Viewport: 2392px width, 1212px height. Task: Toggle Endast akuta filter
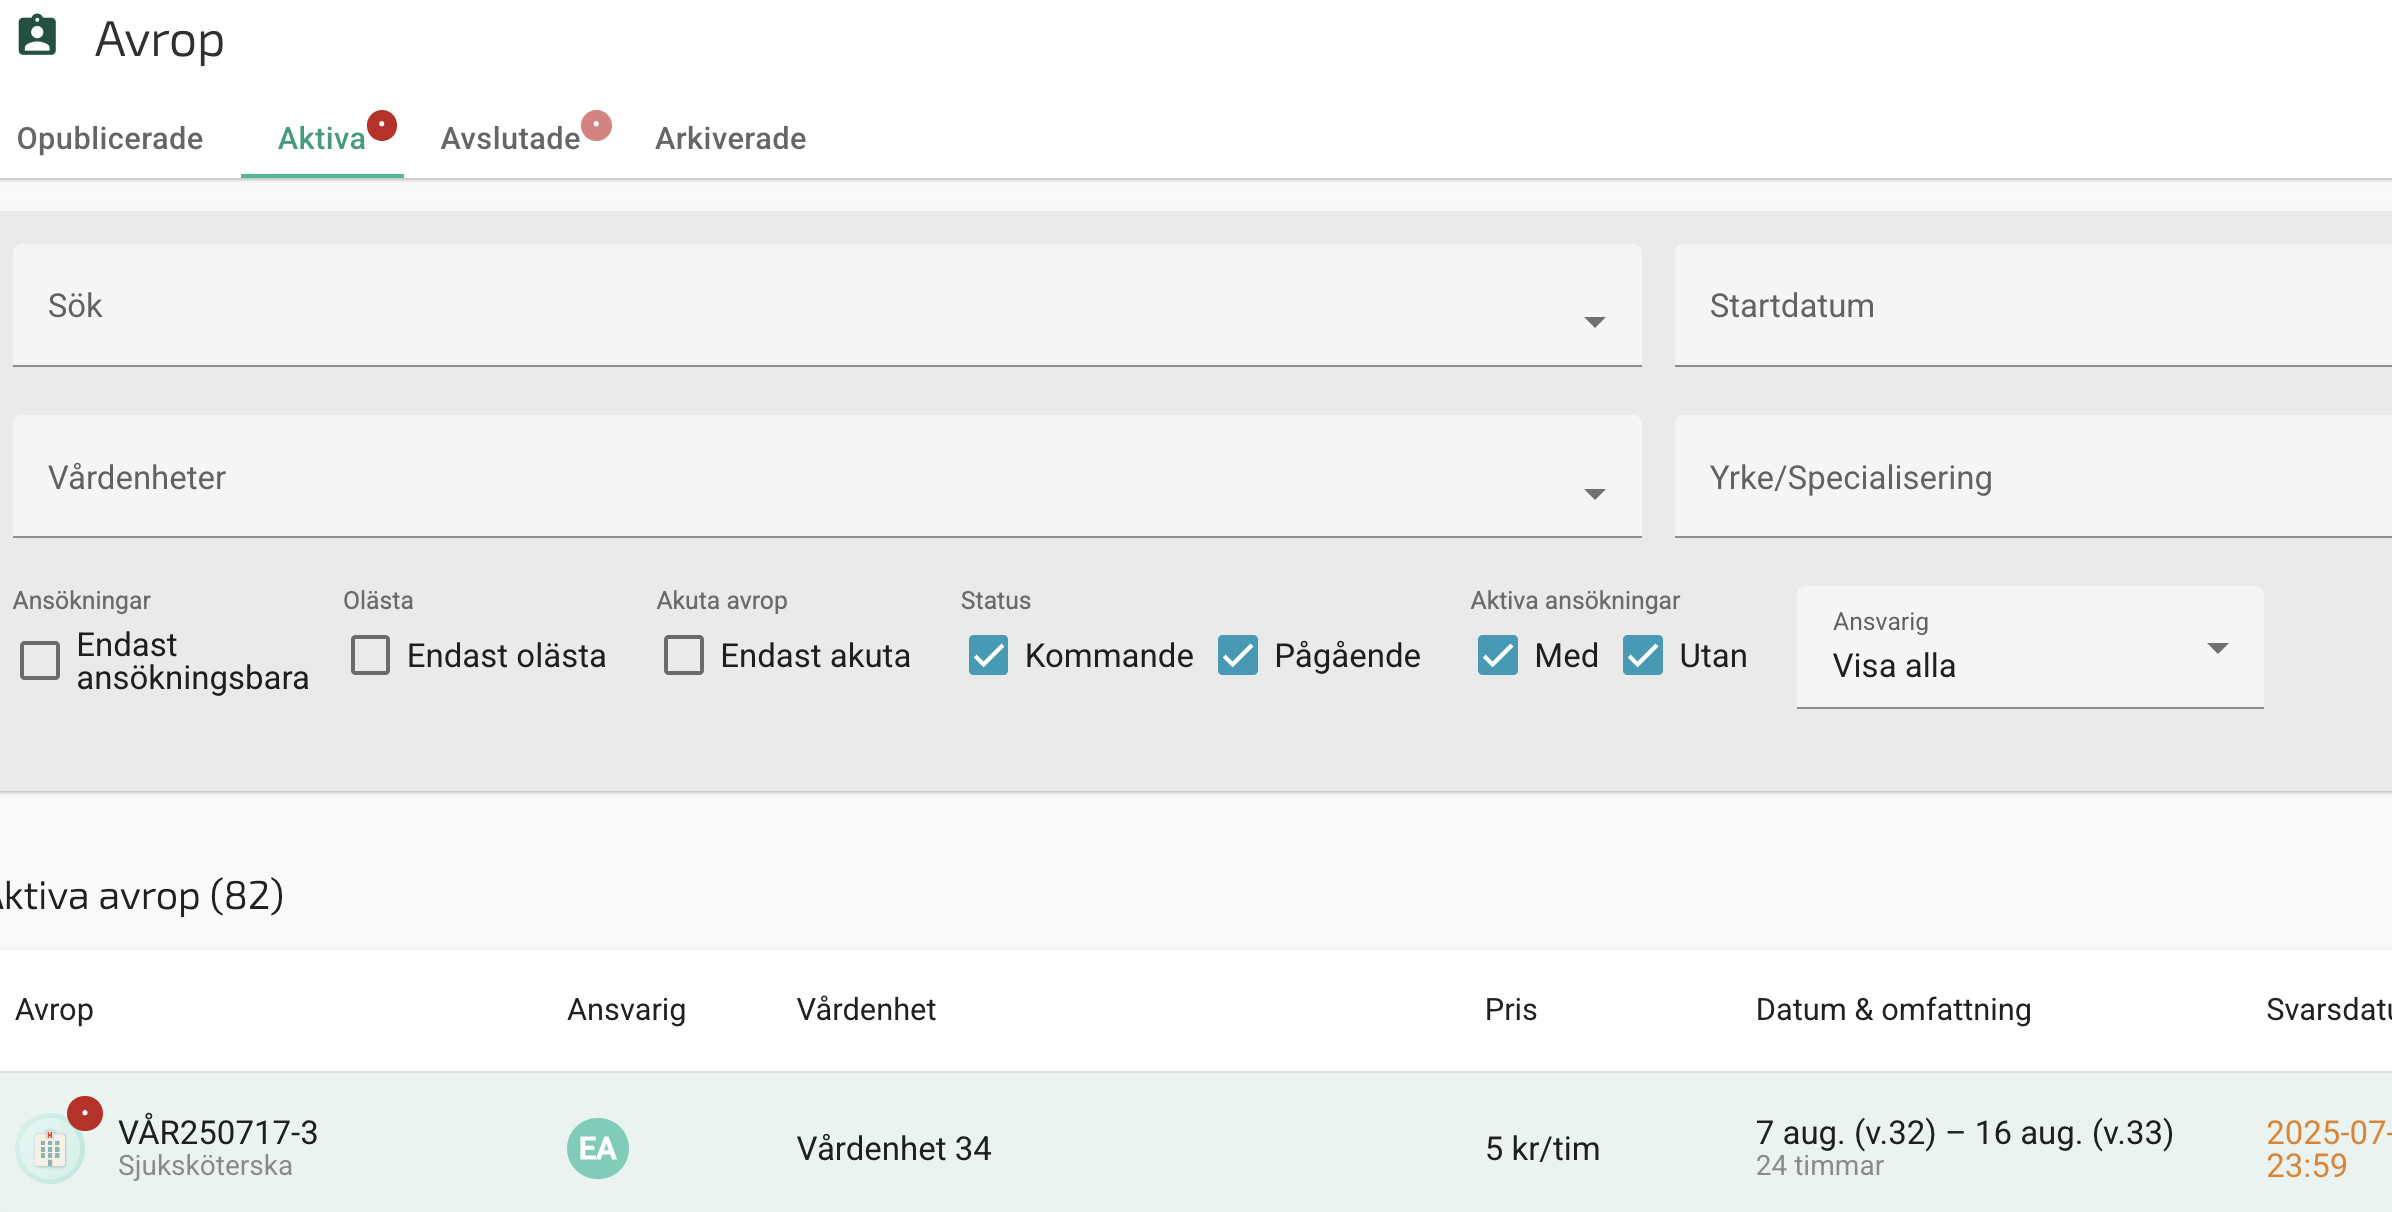684,656
